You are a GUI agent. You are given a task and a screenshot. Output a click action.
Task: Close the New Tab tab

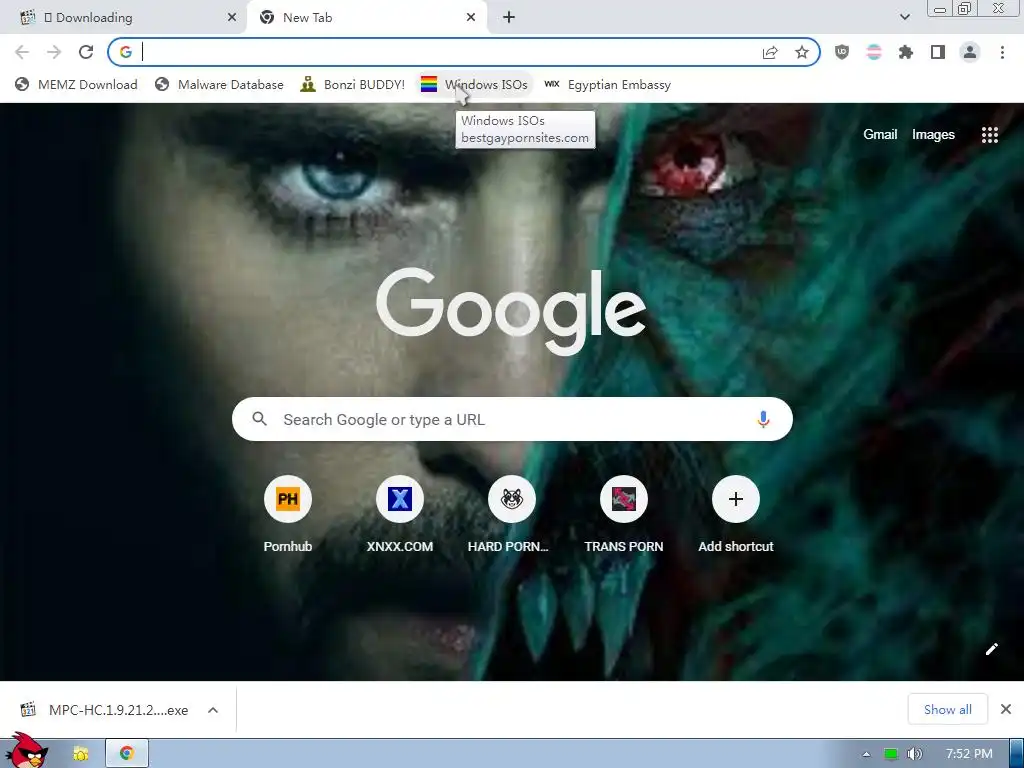point(471,18)
